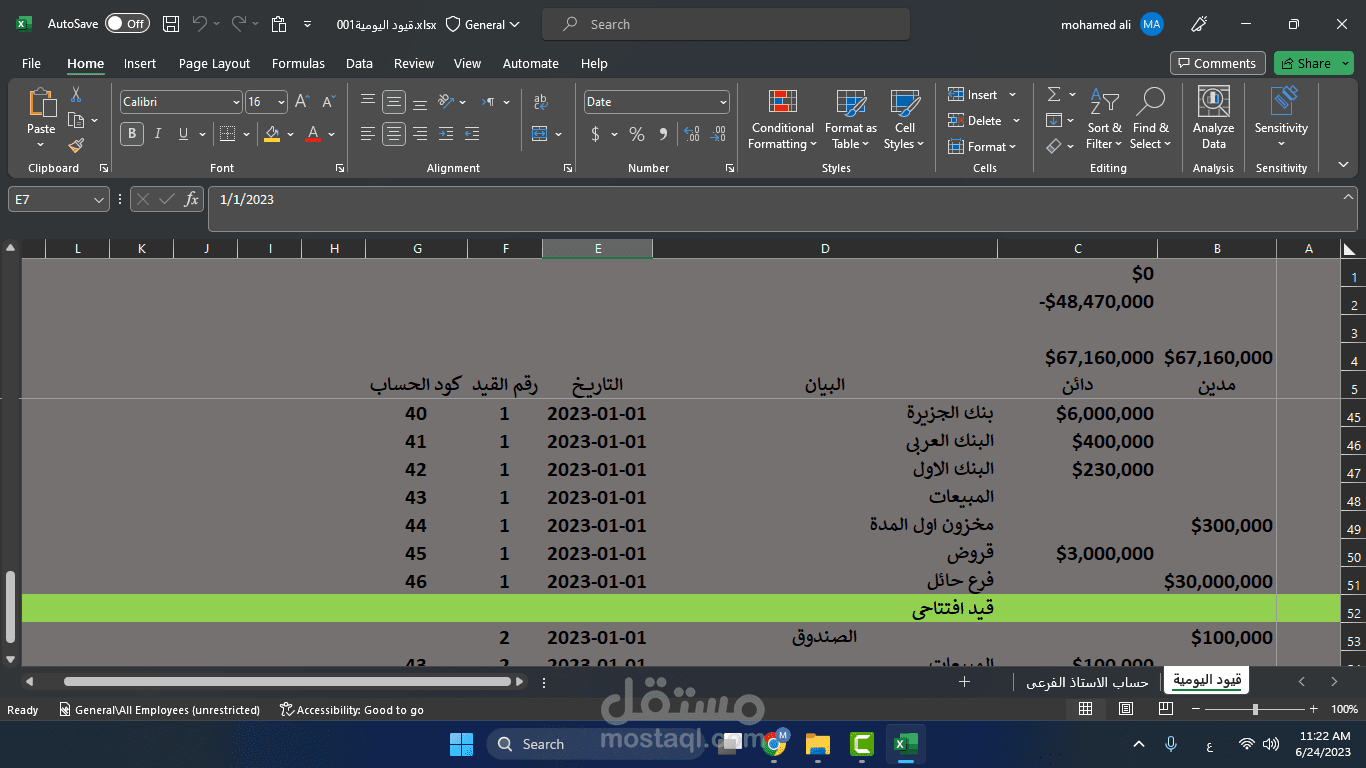Toggle Middle Align vertical alignment
1366x768 pixels.
(x=394, y=102)
